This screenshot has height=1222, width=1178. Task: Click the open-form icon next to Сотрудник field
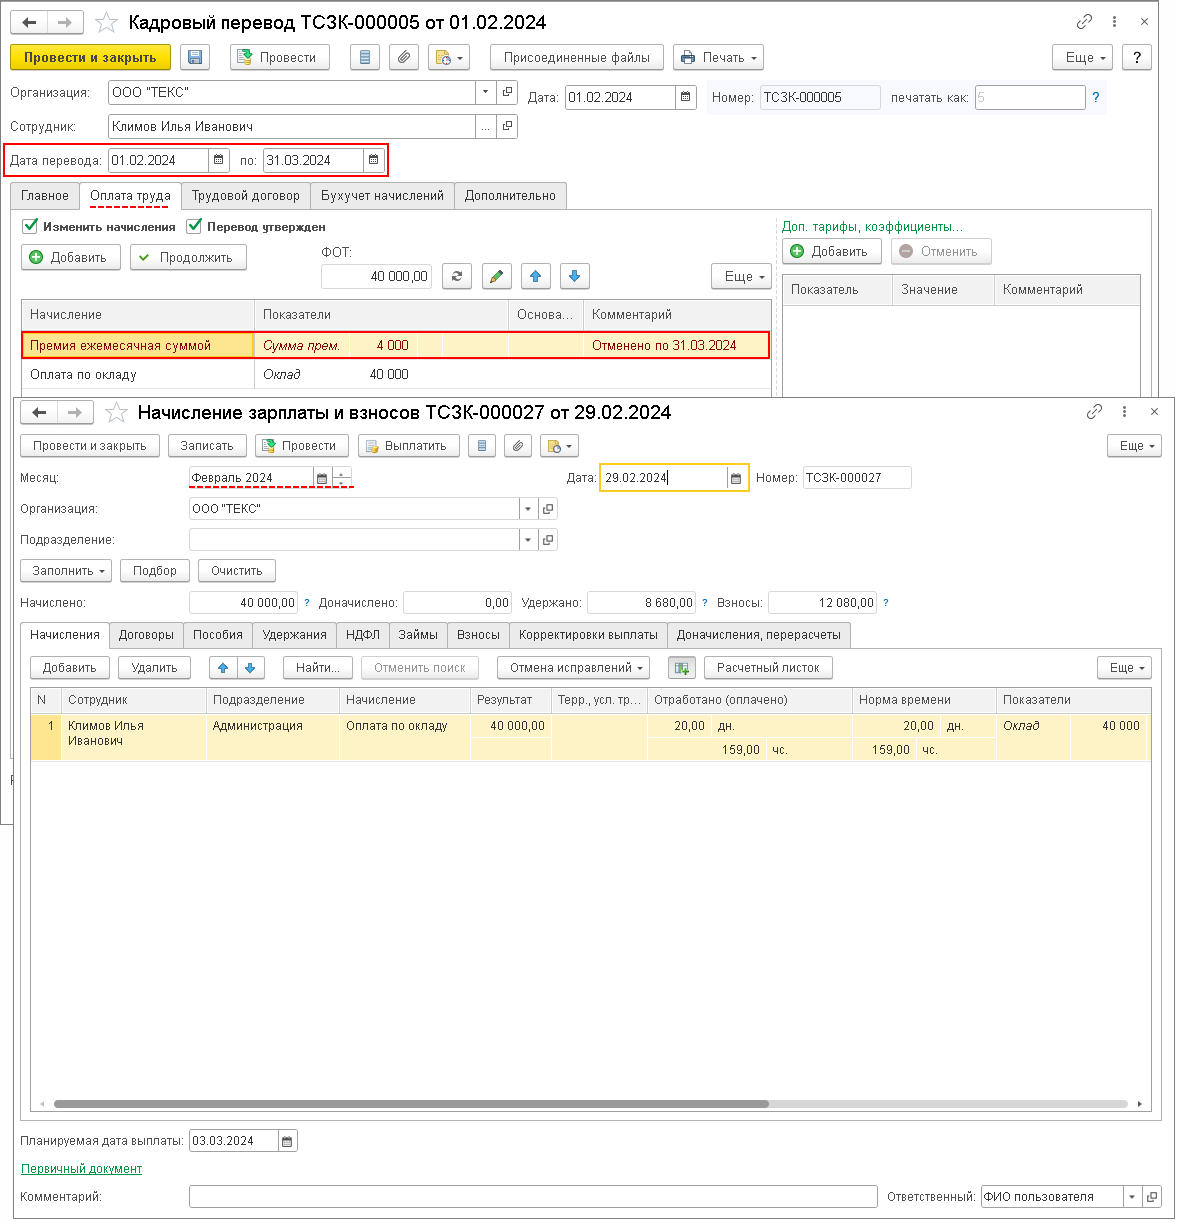pyautogui.click(x=507, y=126)
